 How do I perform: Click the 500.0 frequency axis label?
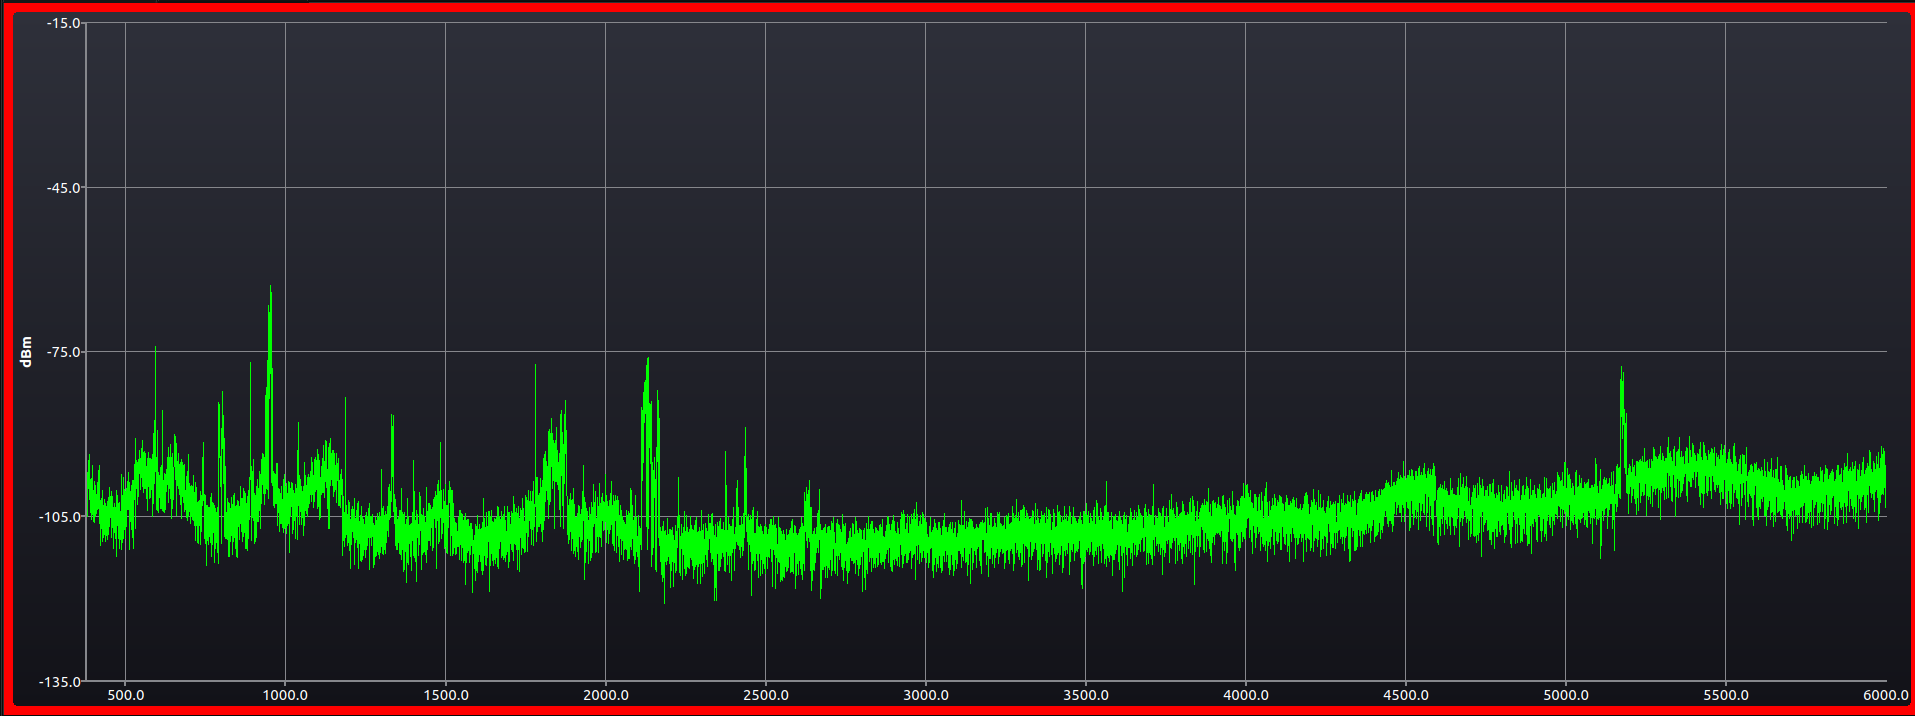[x=125, y=695]
